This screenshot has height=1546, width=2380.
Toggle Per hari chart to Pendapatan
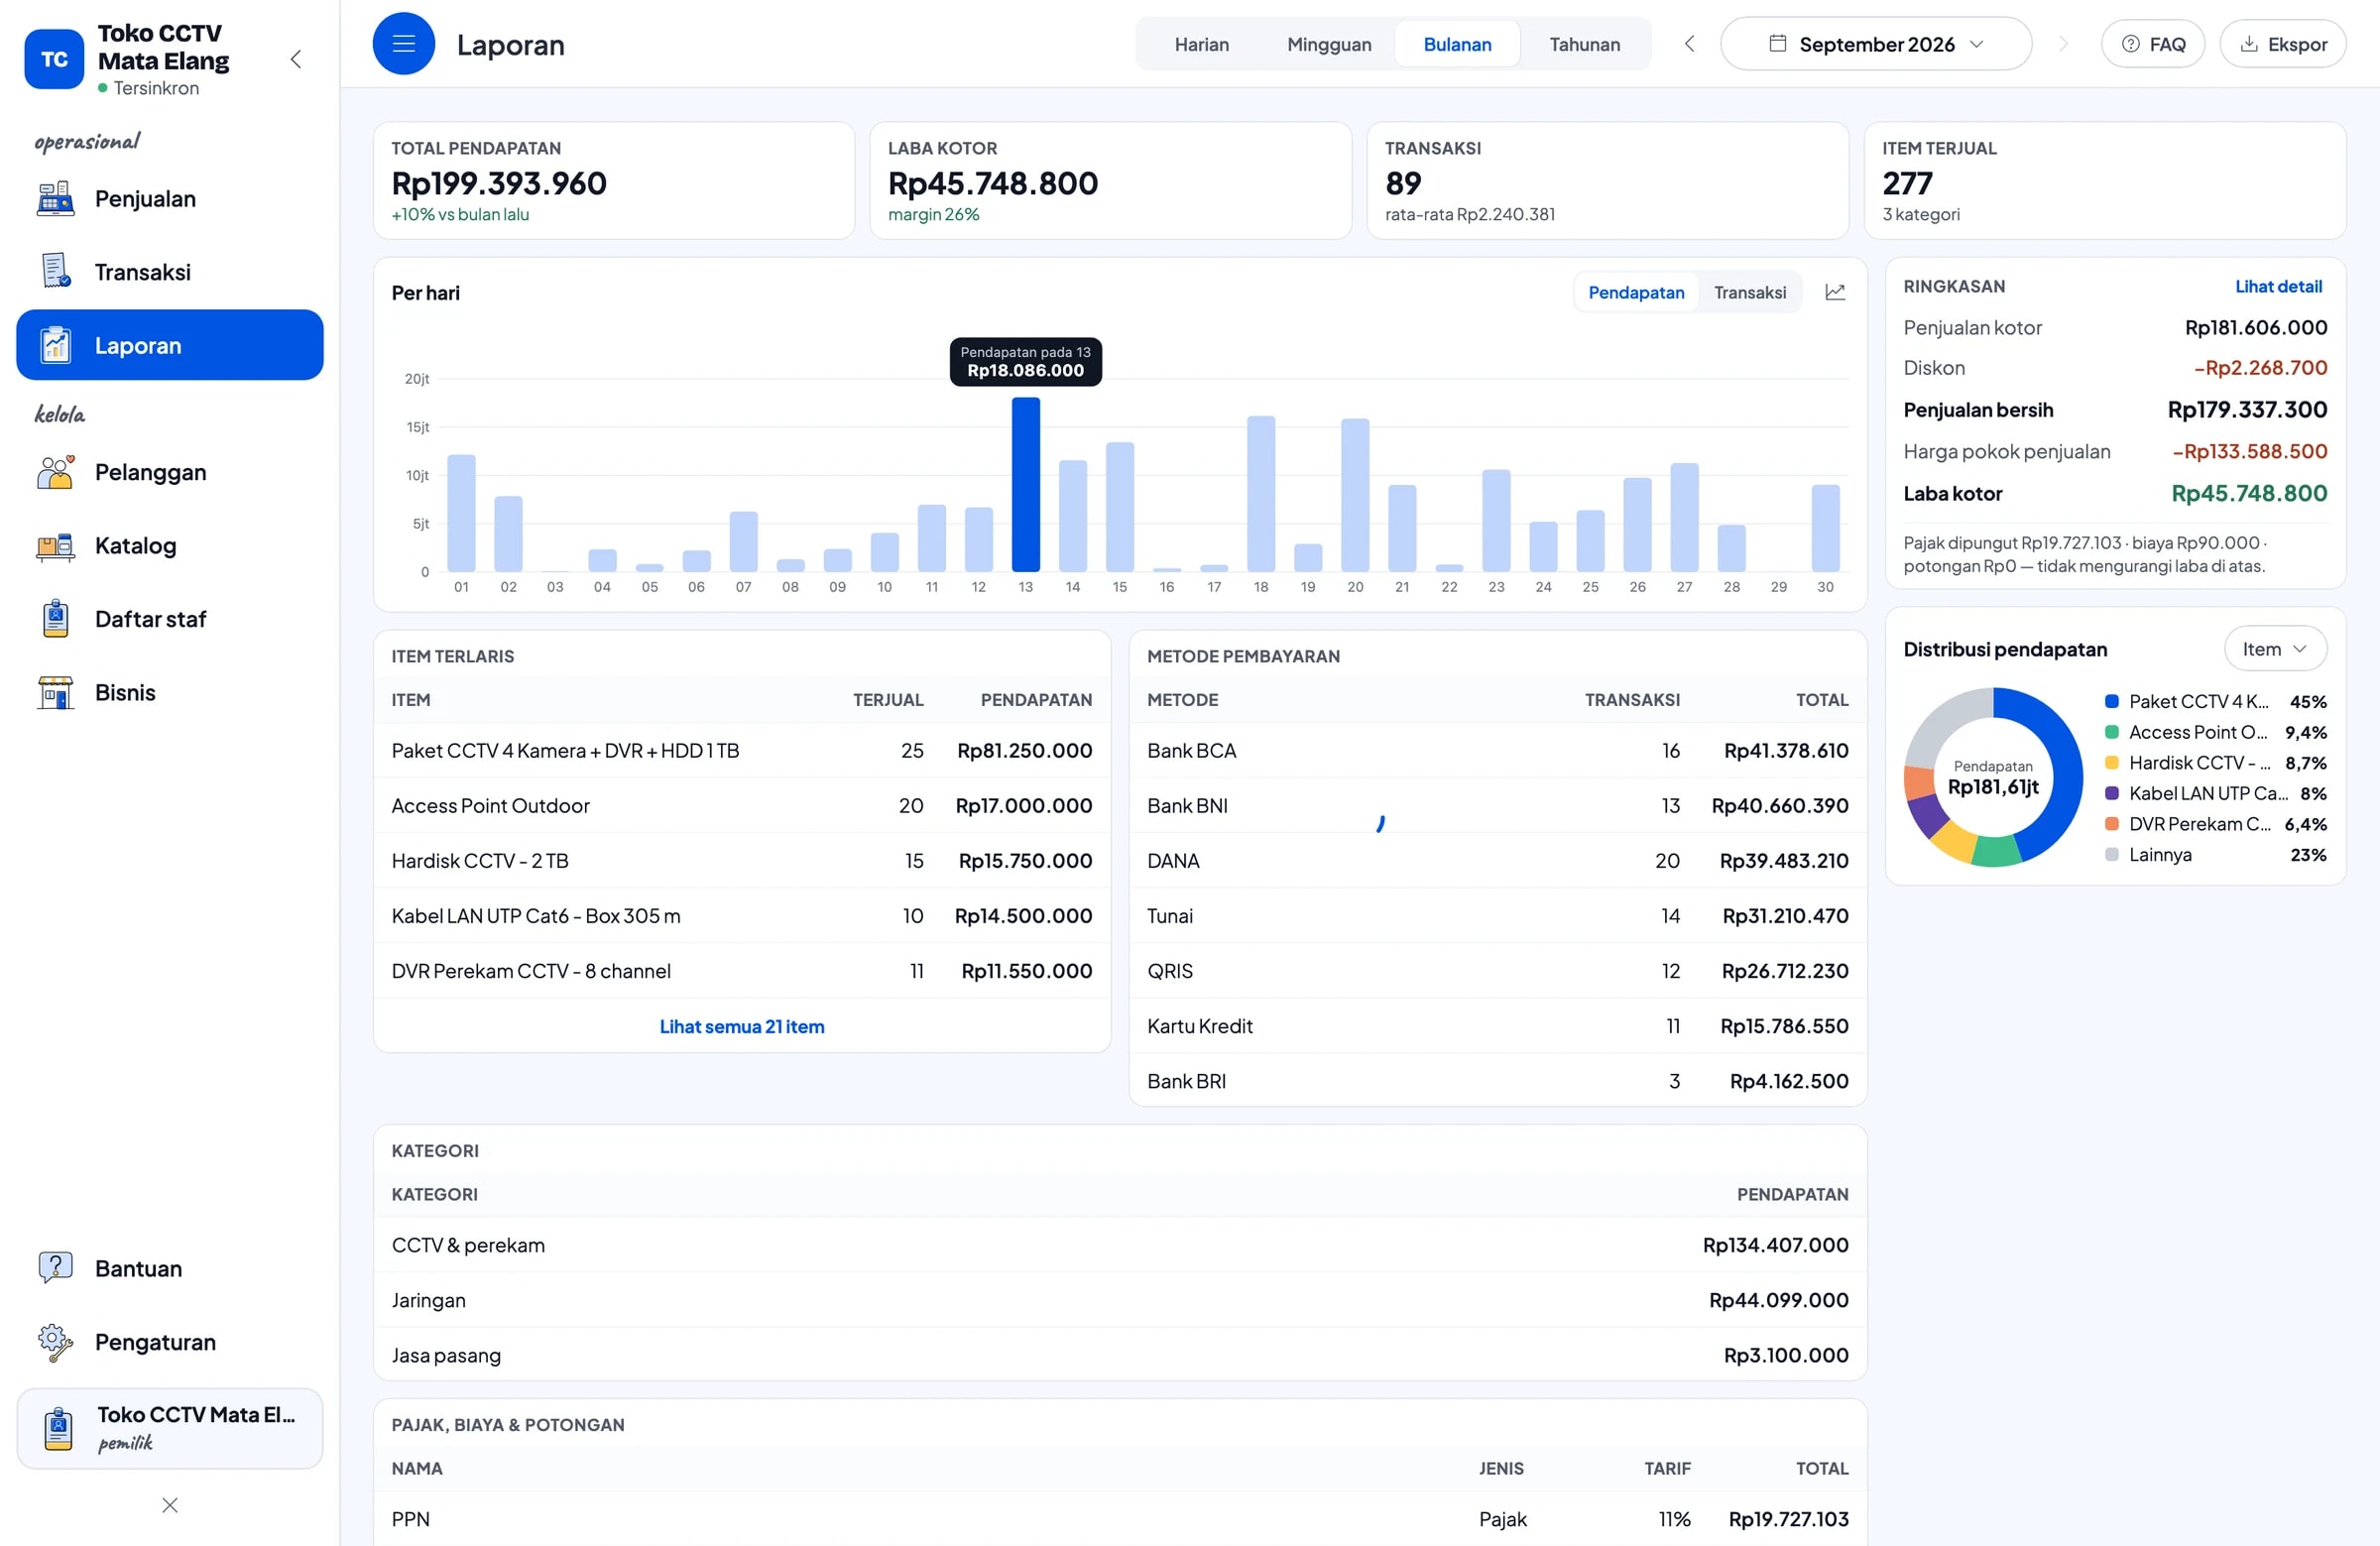1636,292
